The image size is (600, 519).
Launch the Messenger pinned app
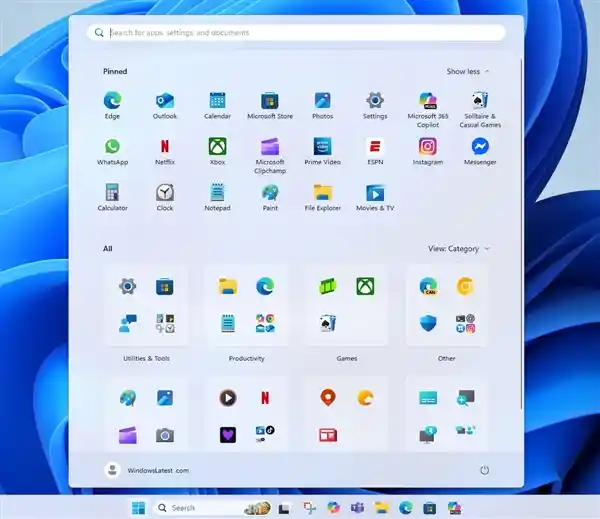click(480, 152)
